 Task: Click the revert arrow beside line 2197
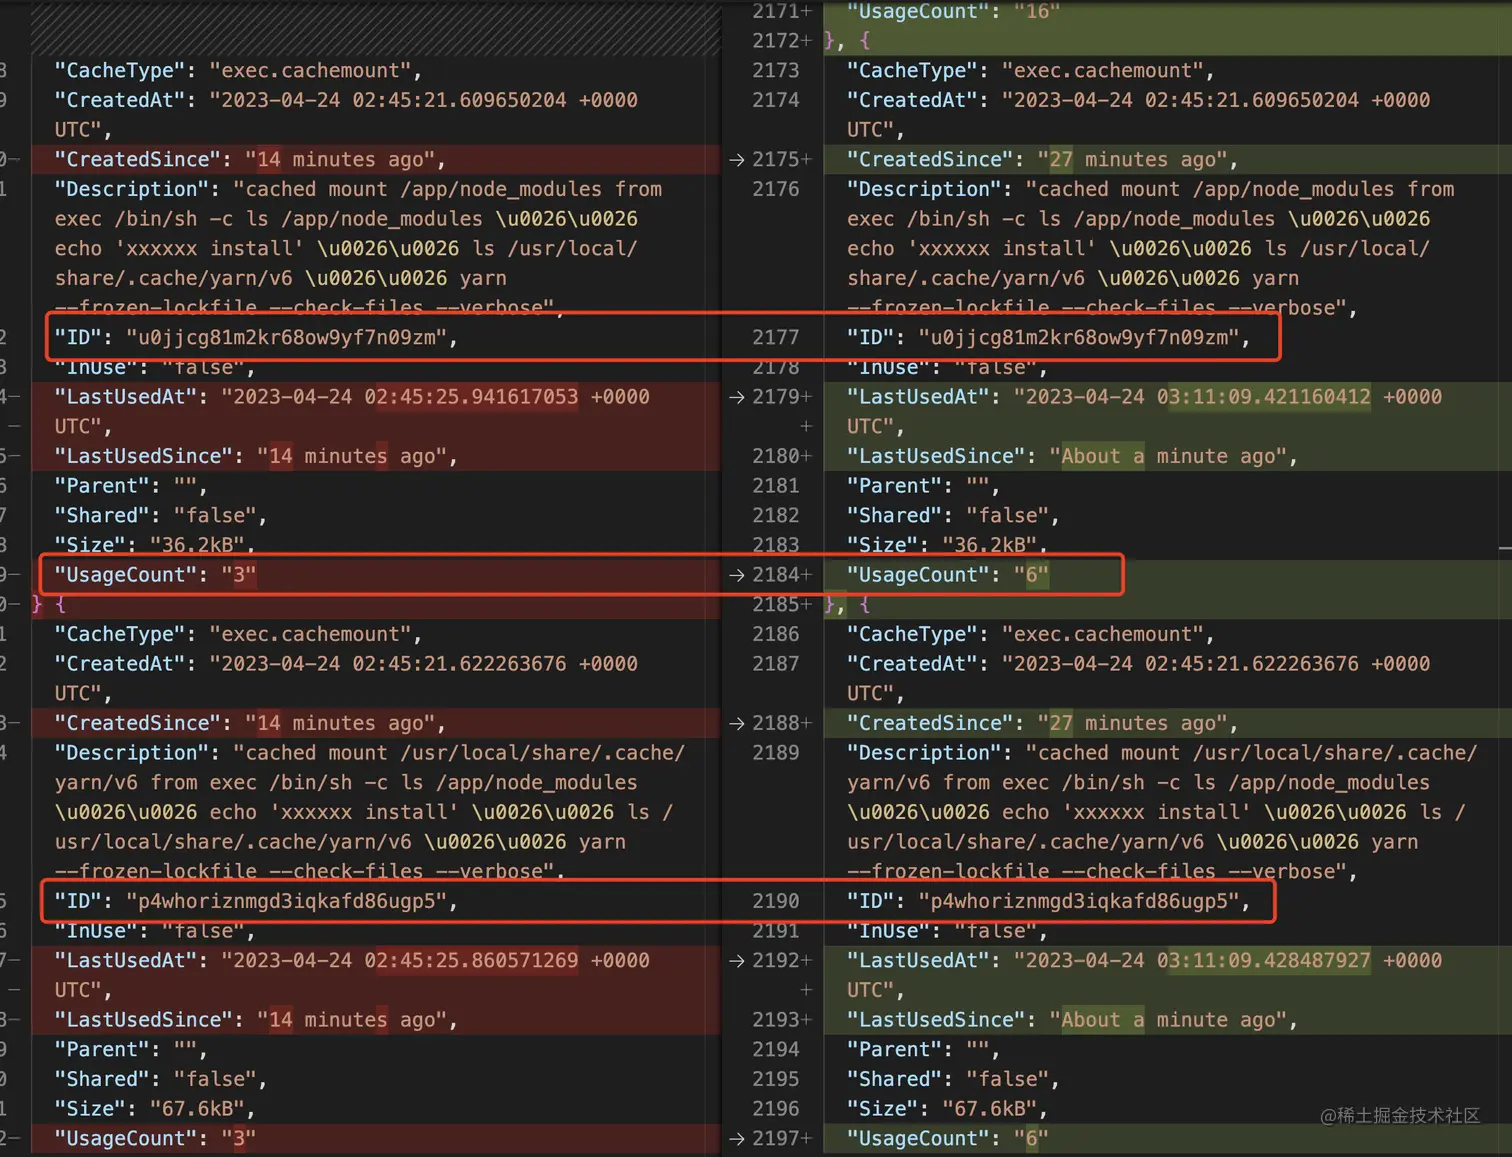[x=737, y=1139]
